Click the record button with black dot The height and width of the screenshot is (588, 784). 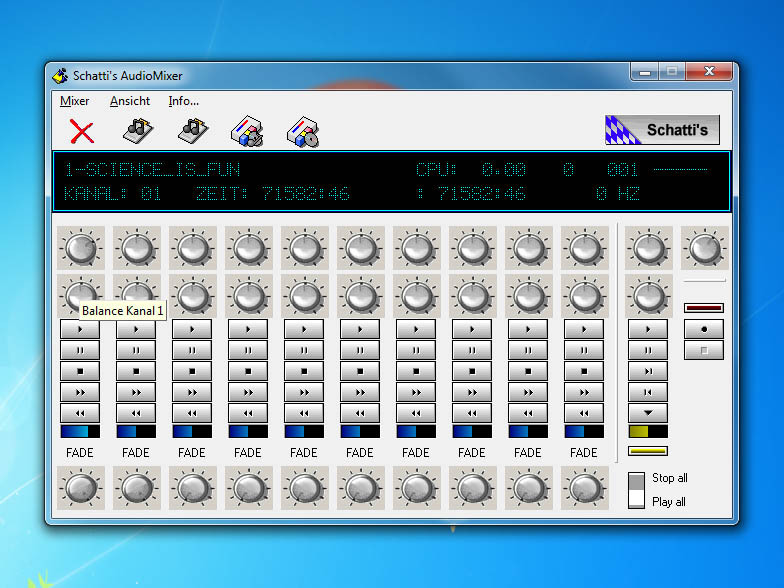(x=704, y=329)
